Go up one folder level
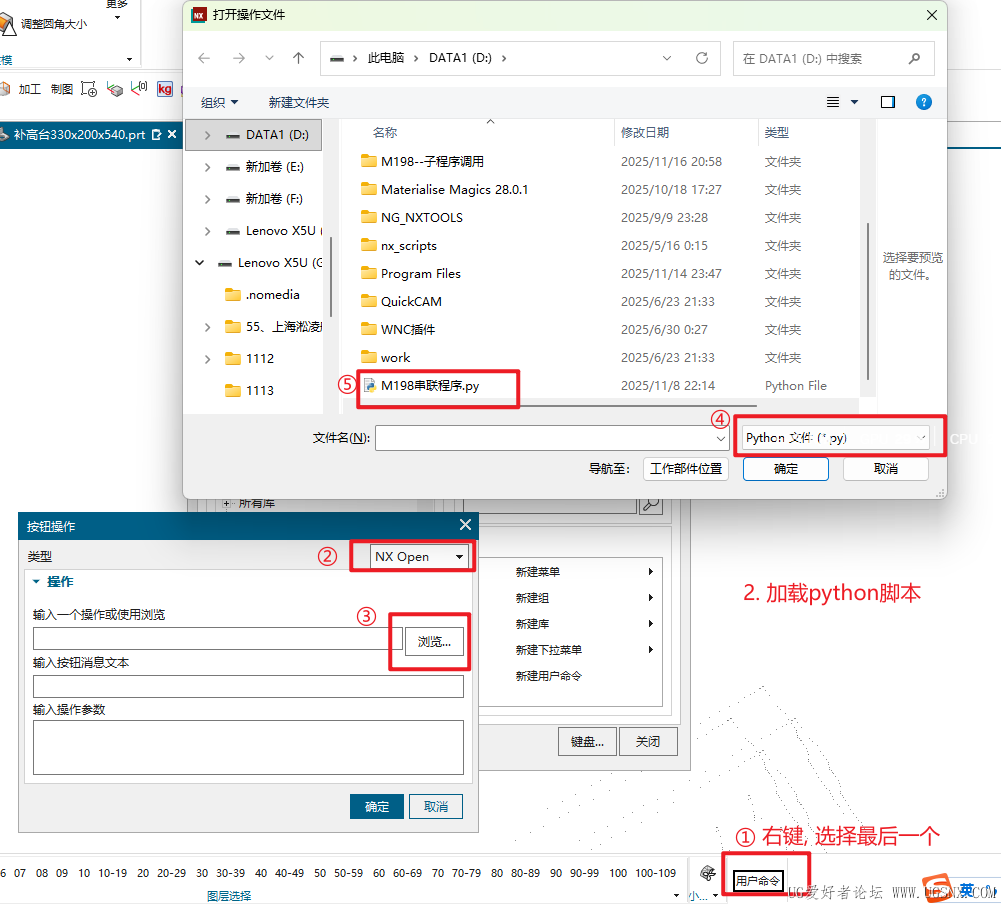Screen dimensions: 1001x905 (x=298, y=58)
